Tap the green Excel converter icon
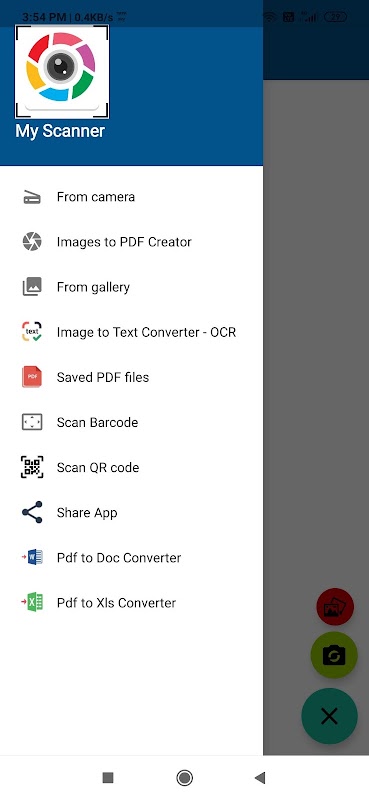 pyautogui.click(x=32, y=603)
